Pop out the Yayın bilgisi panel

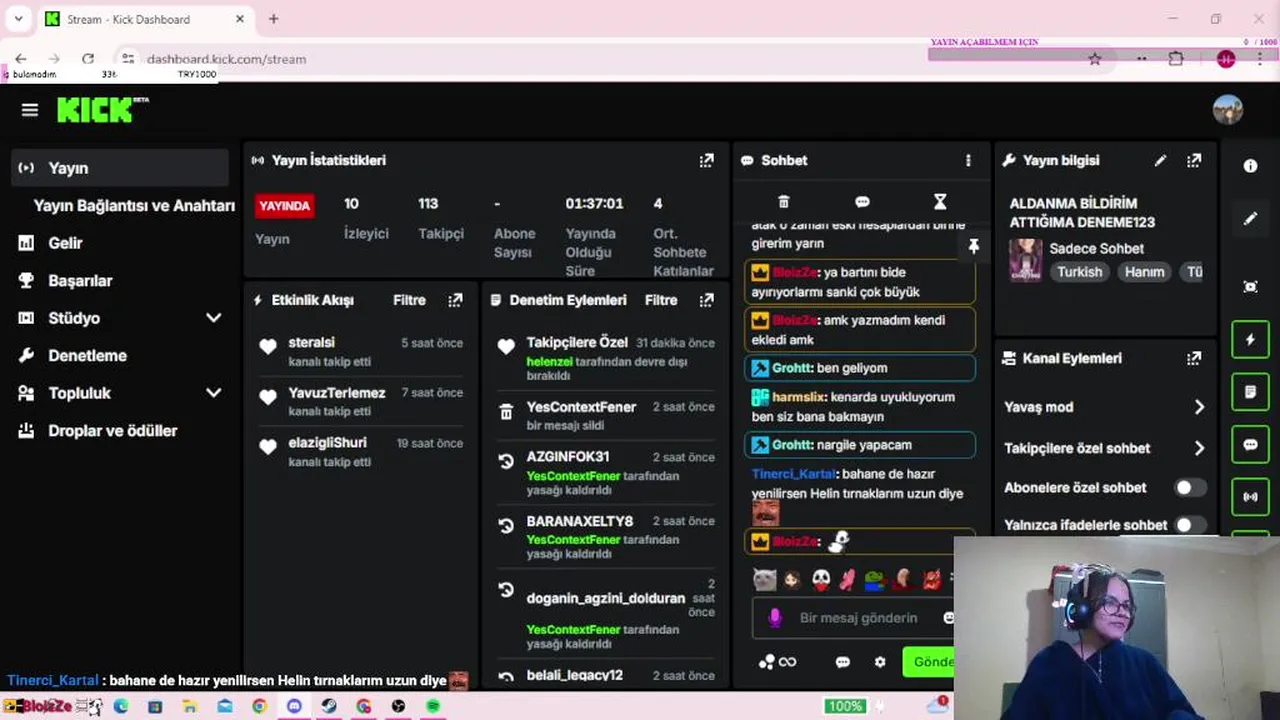pyautogui.click(x=1194, y=160)
